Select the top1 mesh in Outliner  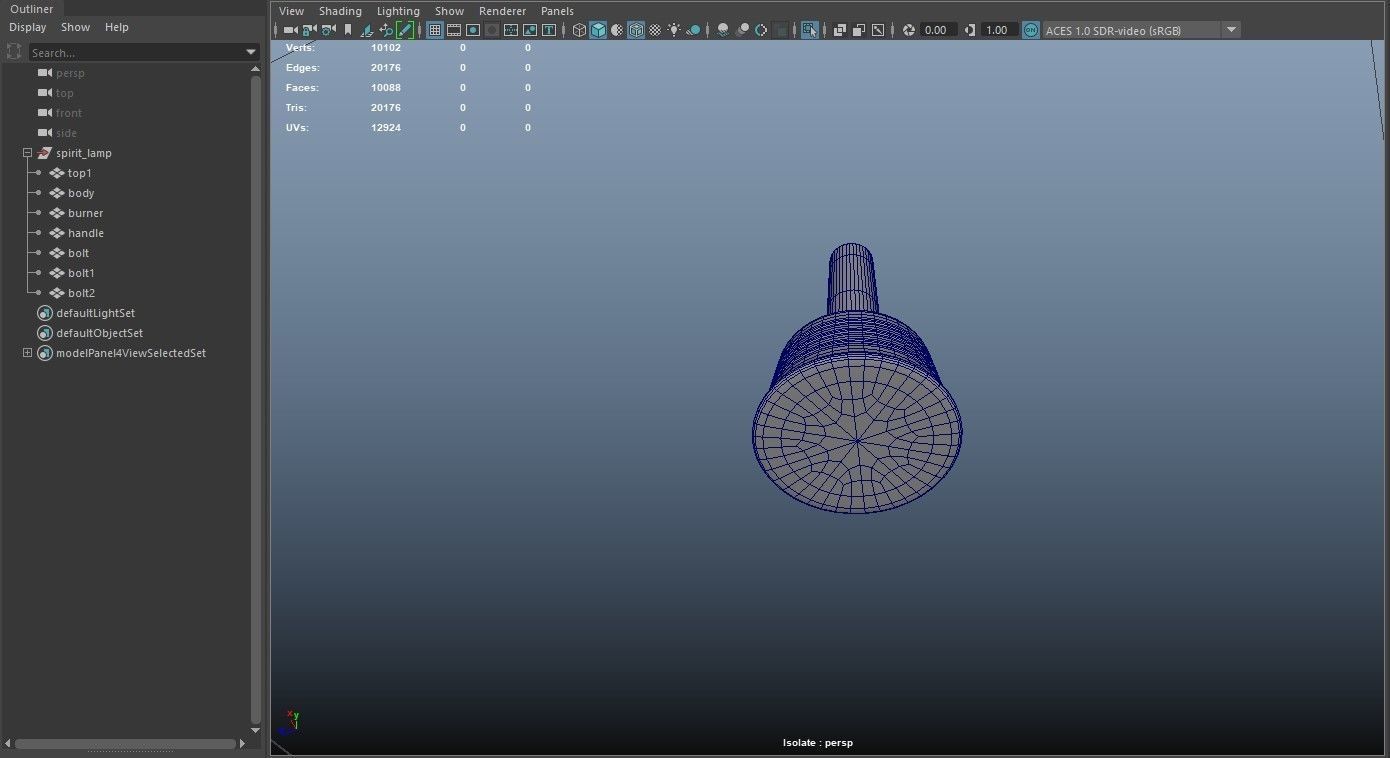[x=80, y=173]
